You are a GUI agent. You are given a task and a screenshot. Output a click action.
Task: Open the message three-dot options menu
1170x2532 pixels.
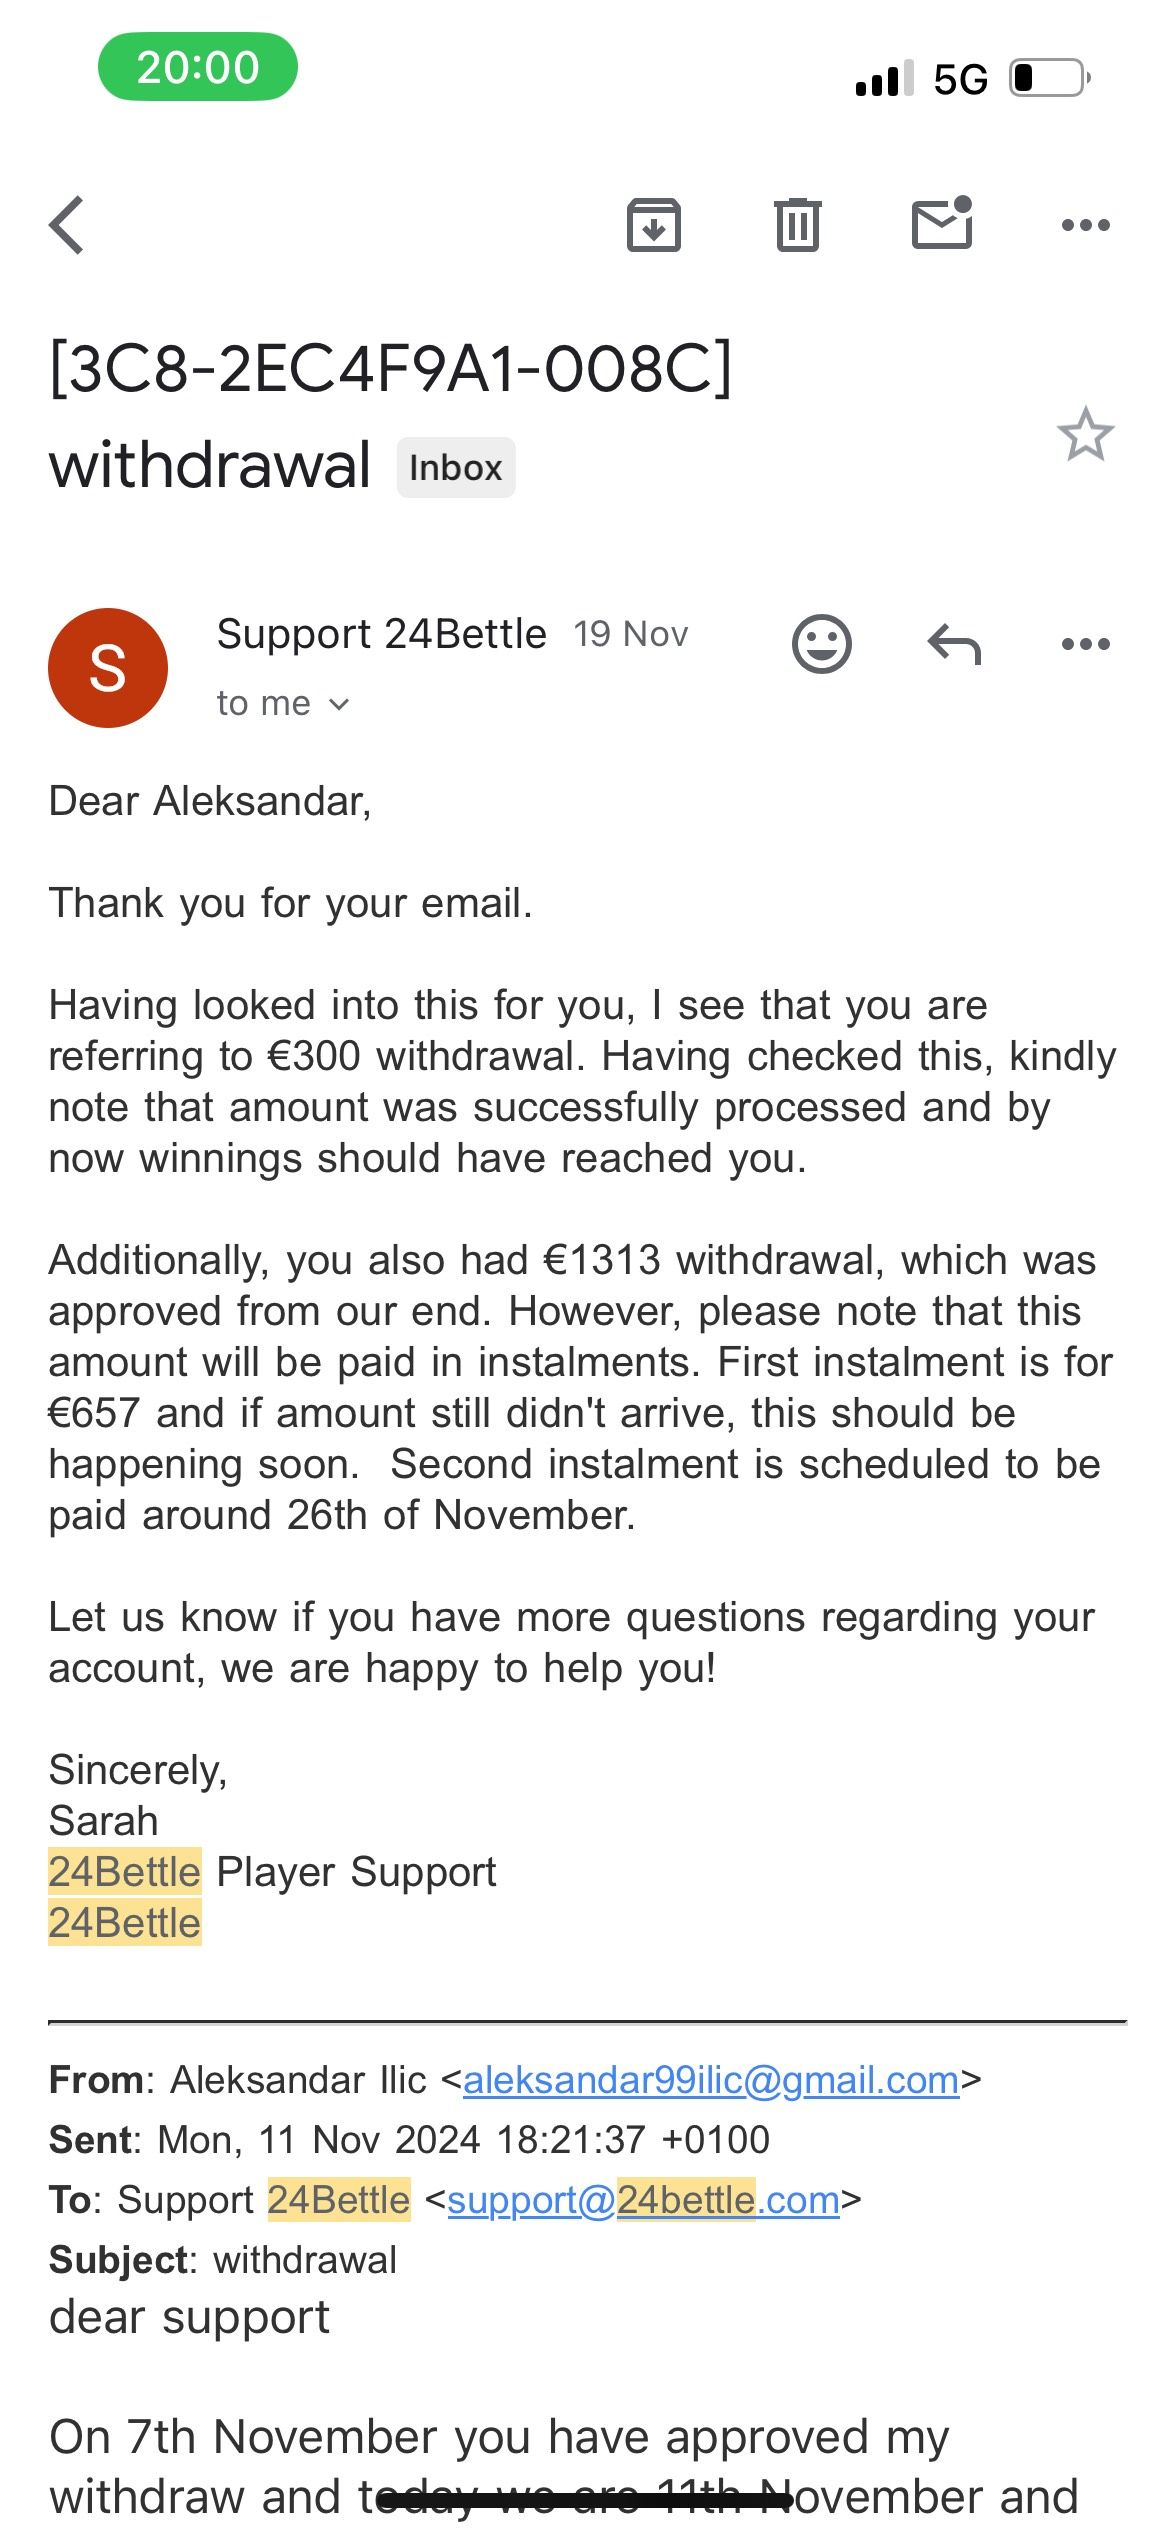[x=1086, y=644]
